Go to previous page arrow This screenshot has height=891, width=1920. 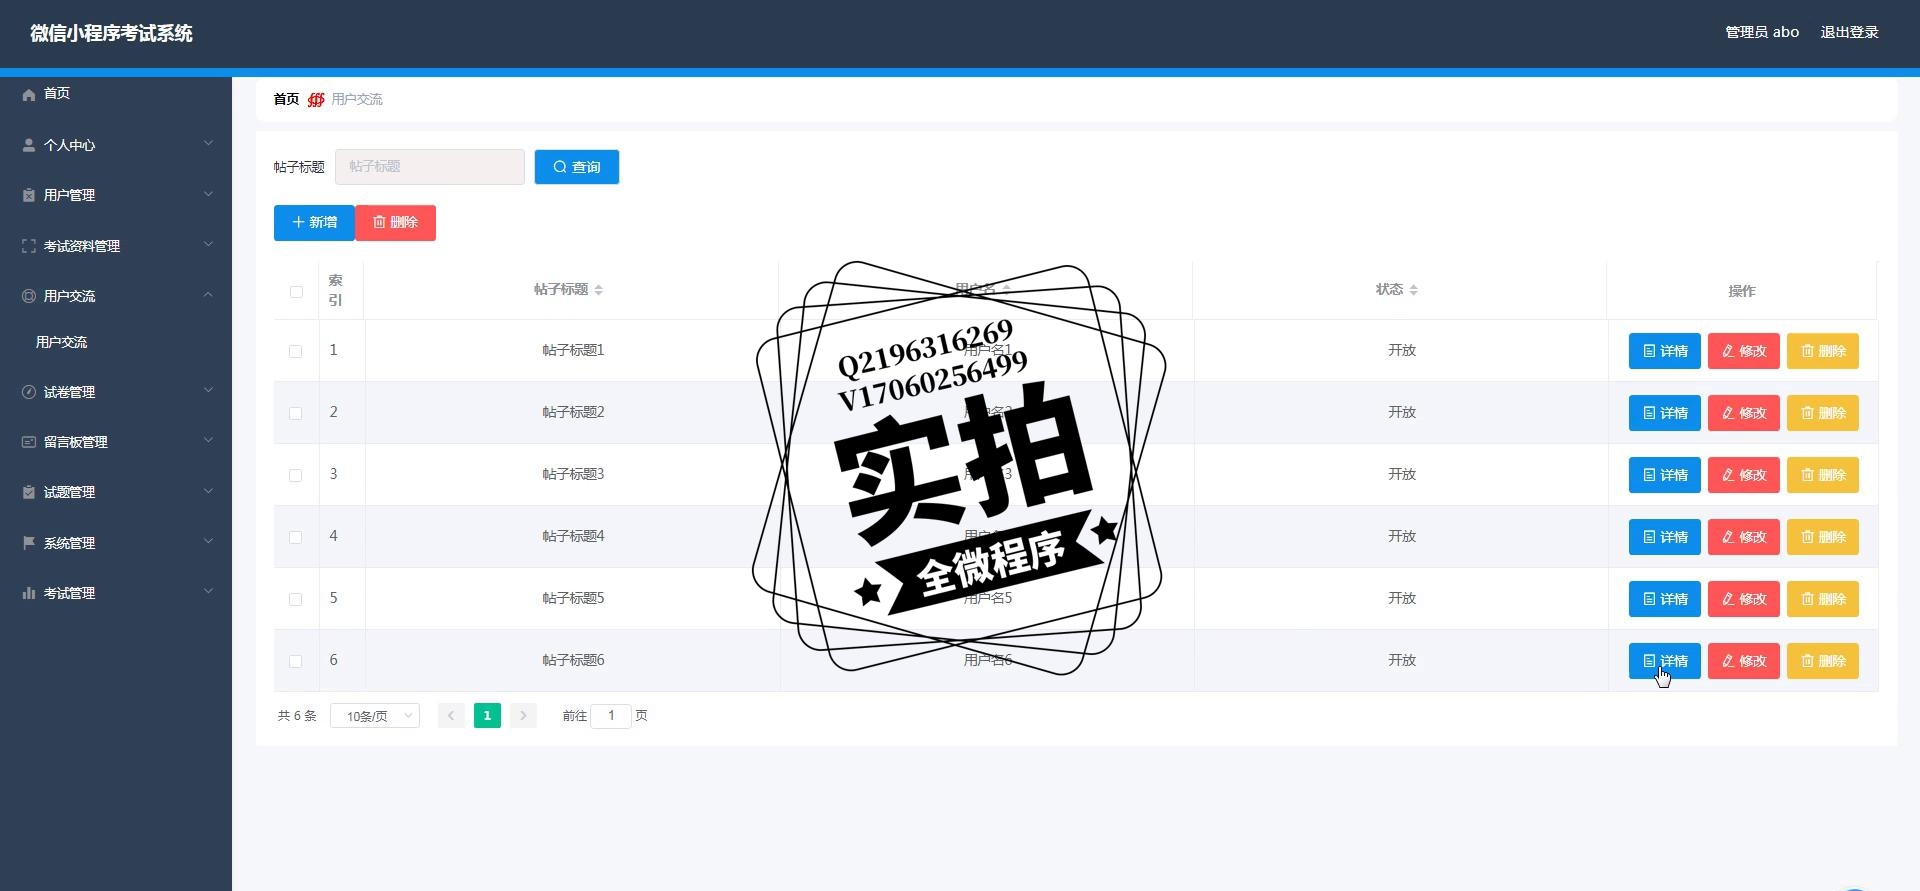click(x=451, y=716)
